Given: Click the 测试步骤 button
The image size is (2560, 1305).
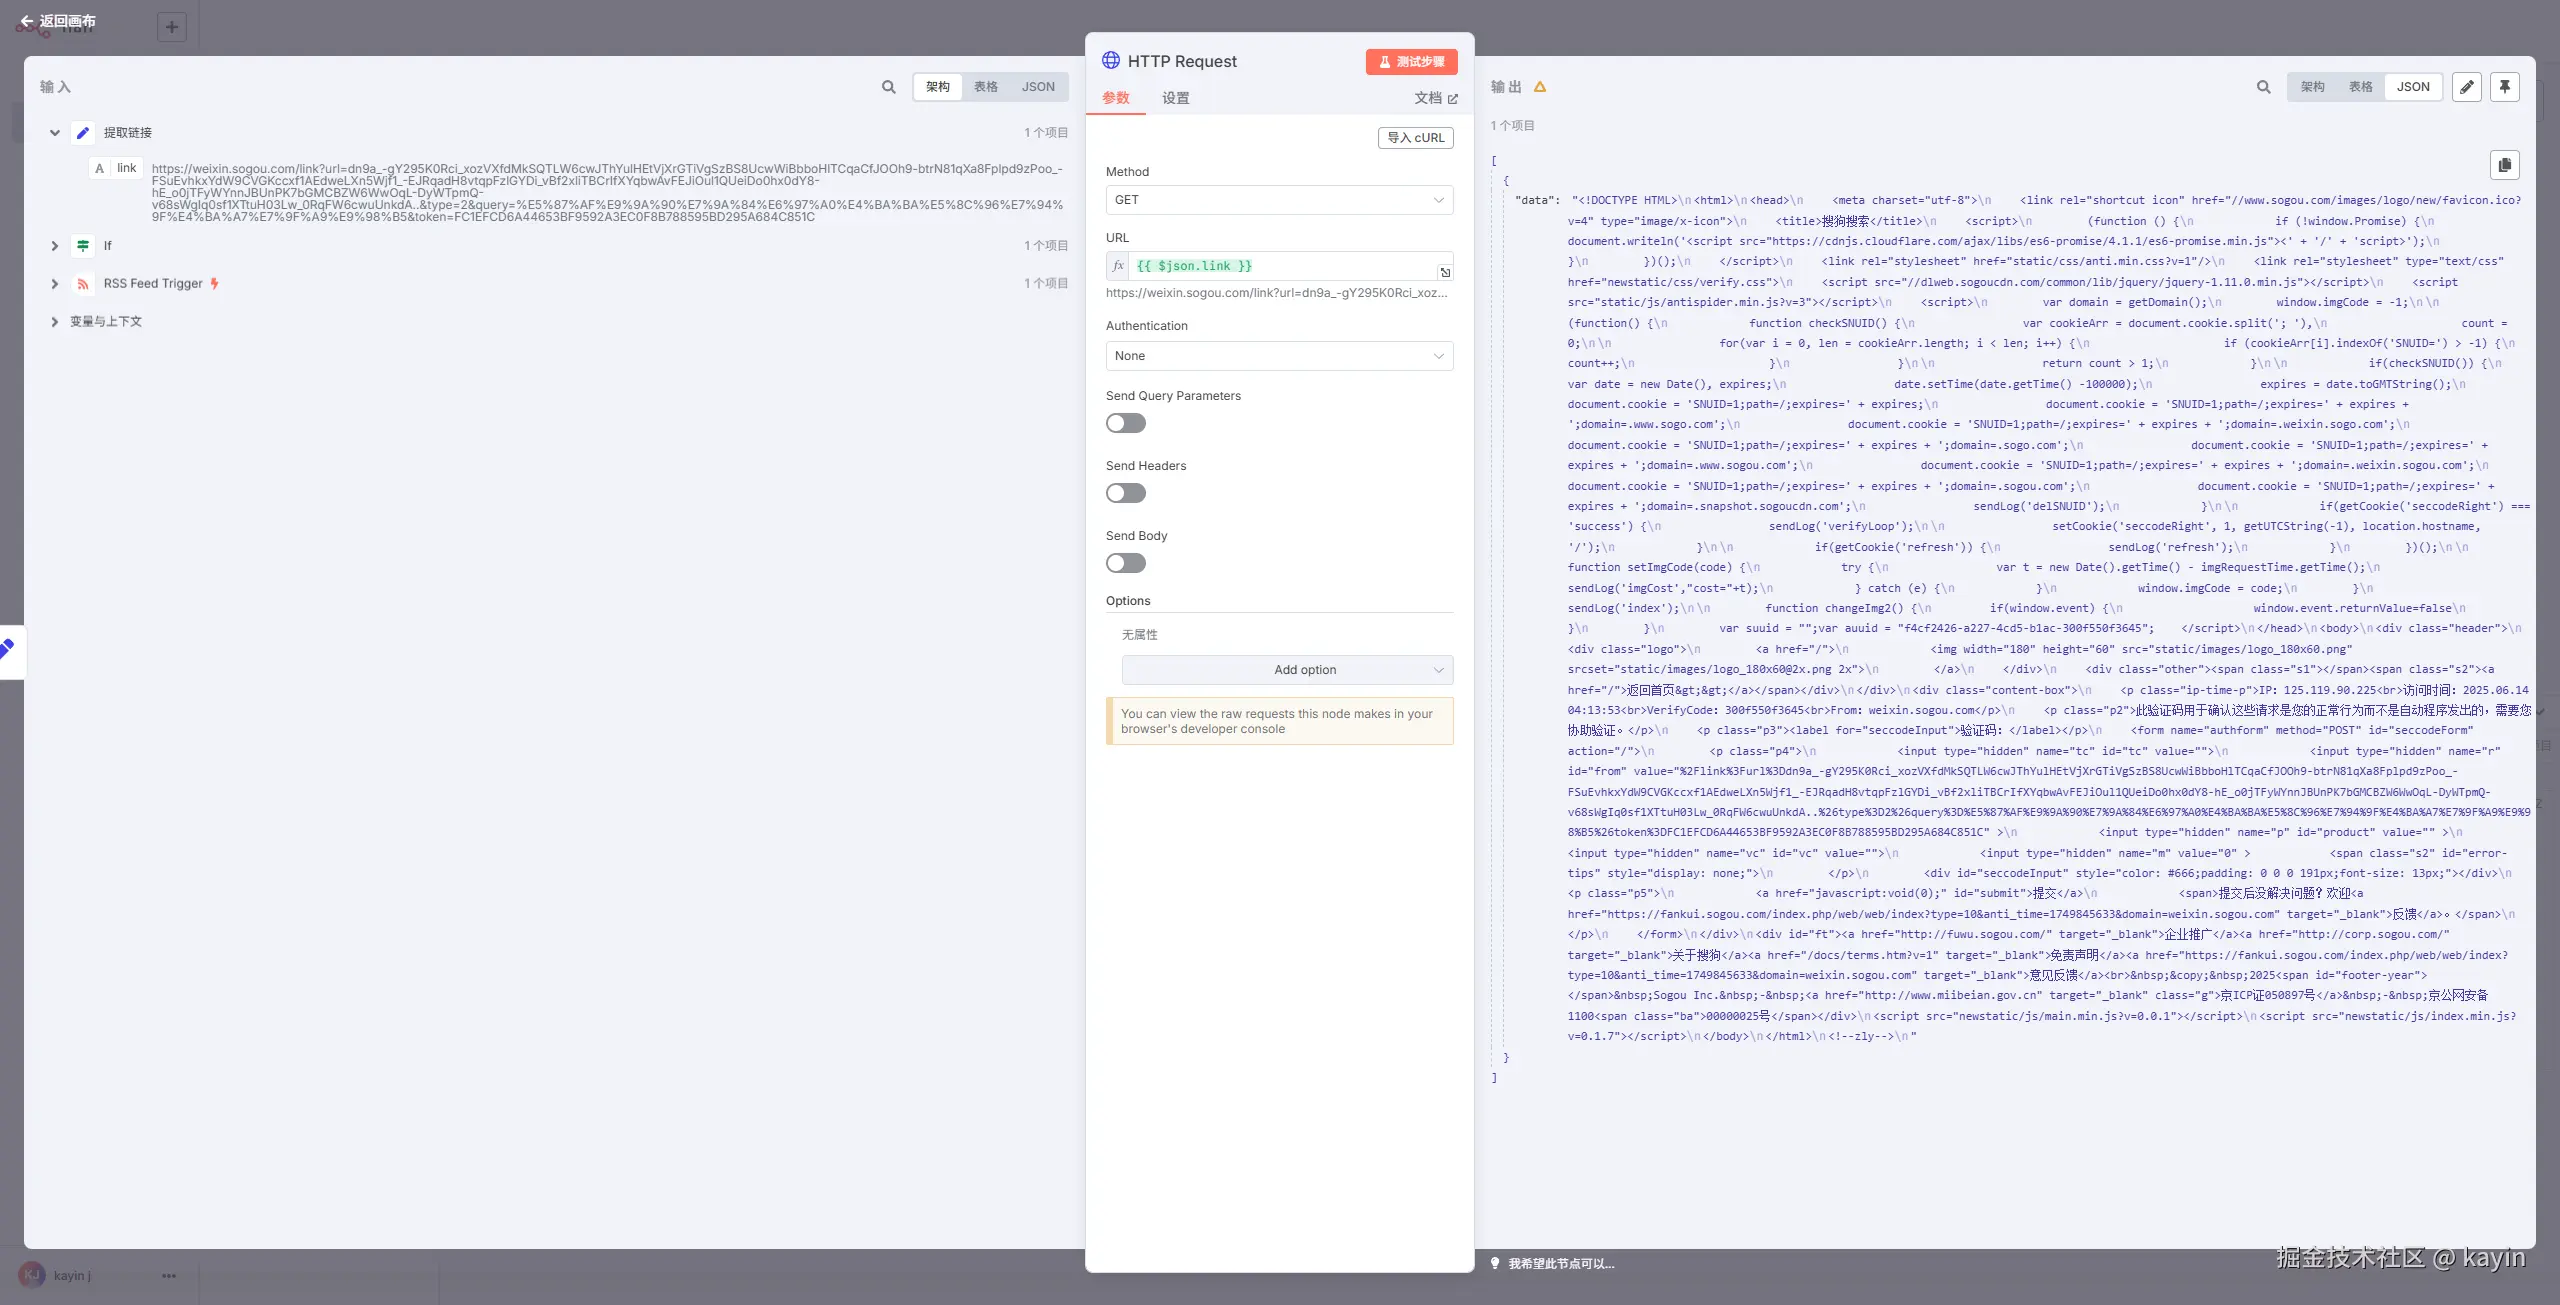Looking at the screenshot, I should pos(1411,62).
